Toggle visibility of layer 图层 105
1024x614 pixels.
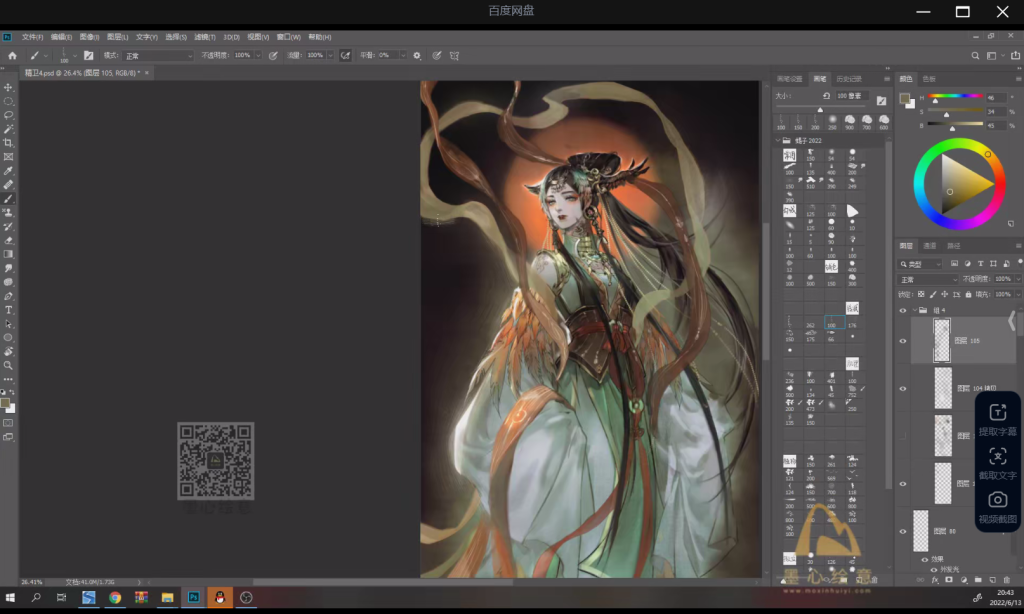pyautogui.click(x=903, y=341)
